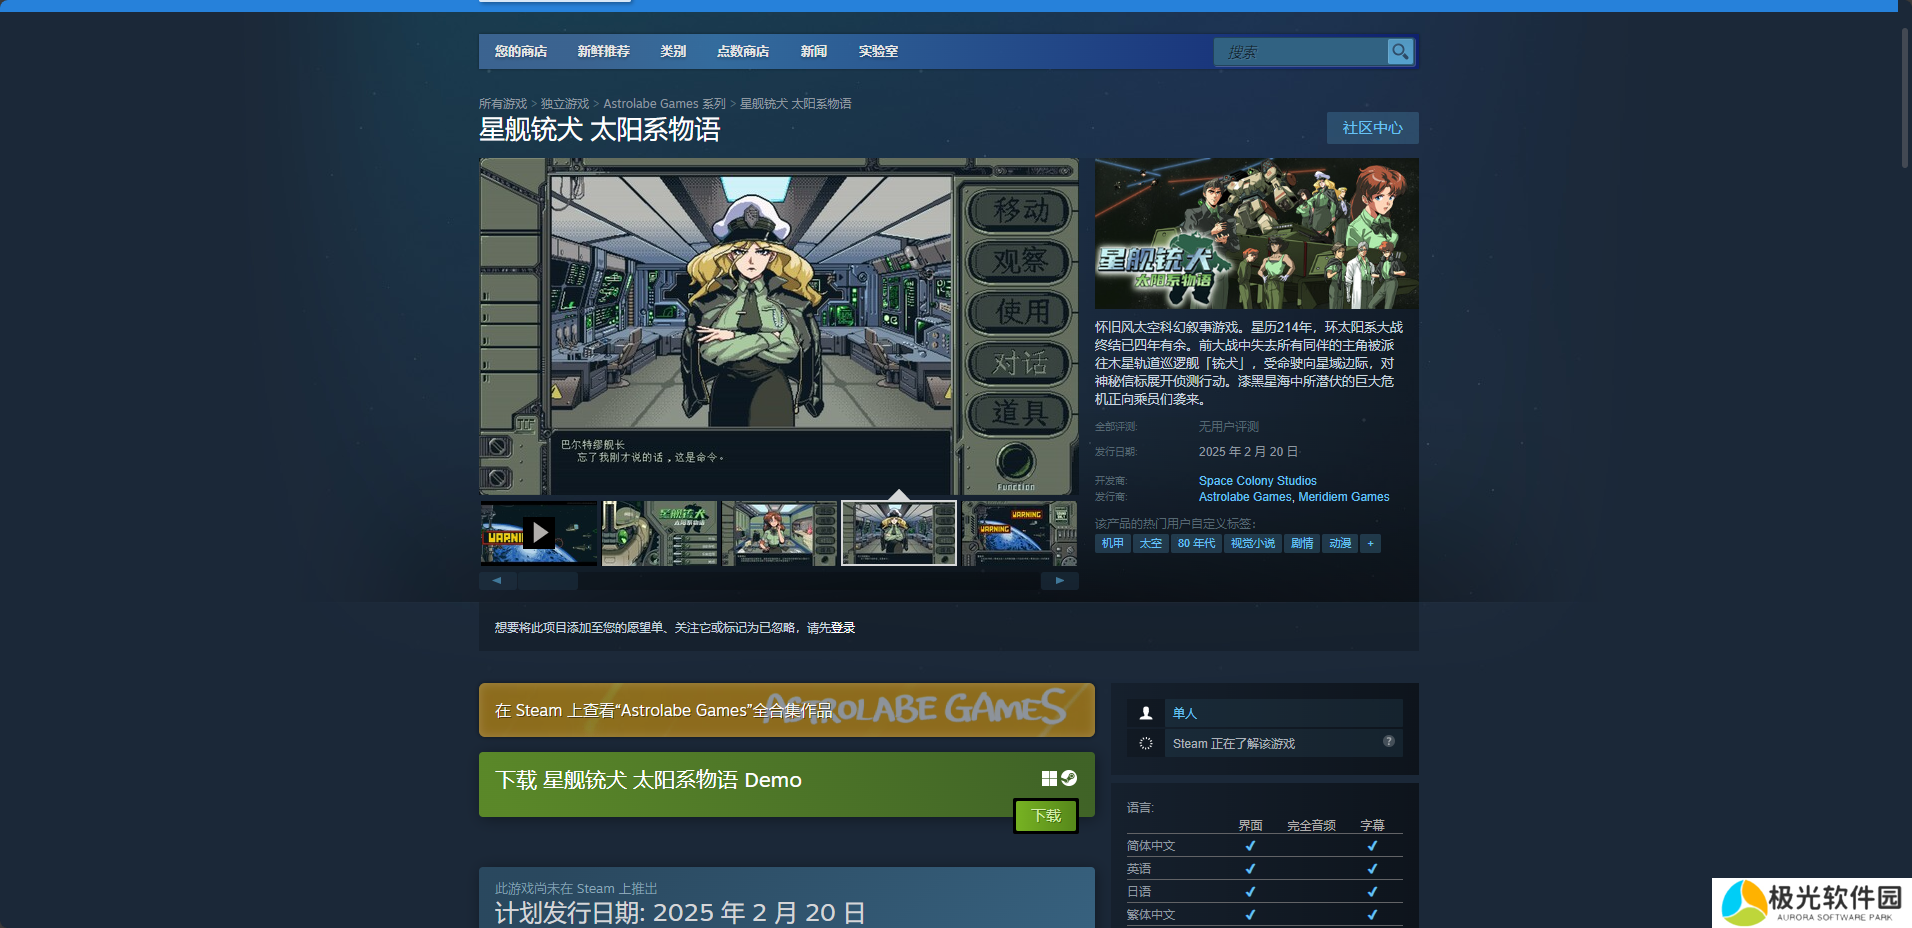Click the help question mark icon
Viewport: 1912px width, 928px height.
click(1388, 741)
